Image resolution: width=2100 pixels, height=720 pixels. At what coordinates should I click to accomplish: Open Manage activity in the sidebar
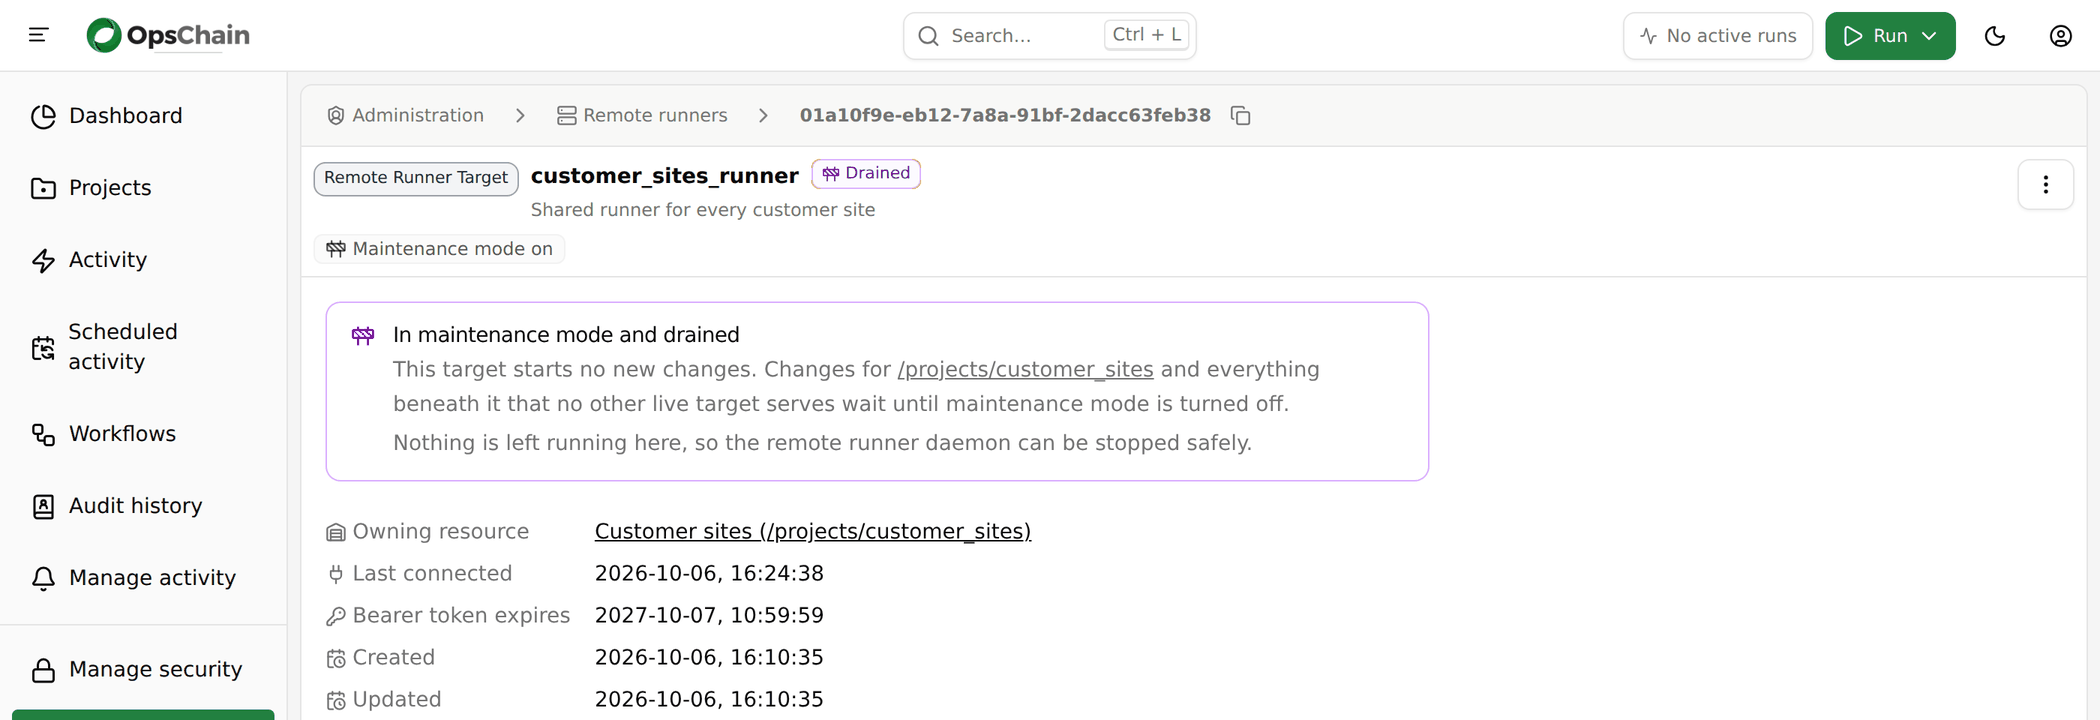click(143, 578)
